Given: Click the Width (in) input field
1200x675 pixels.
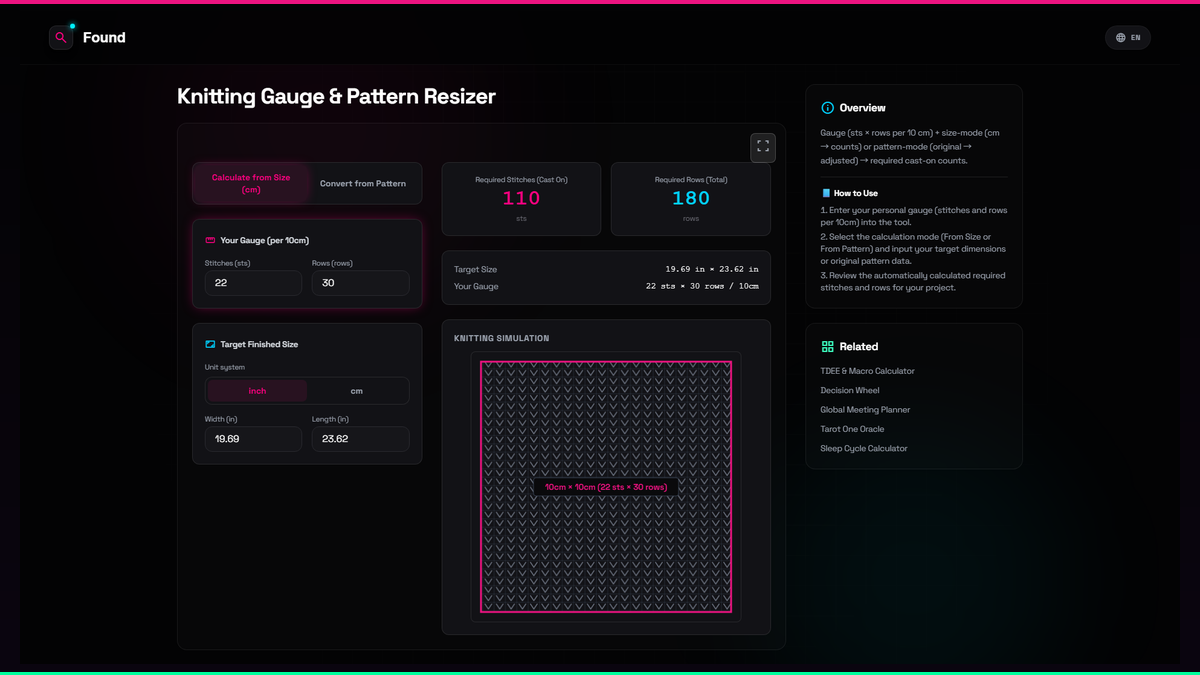Looking at the screenshot, I should pos(253,439).
